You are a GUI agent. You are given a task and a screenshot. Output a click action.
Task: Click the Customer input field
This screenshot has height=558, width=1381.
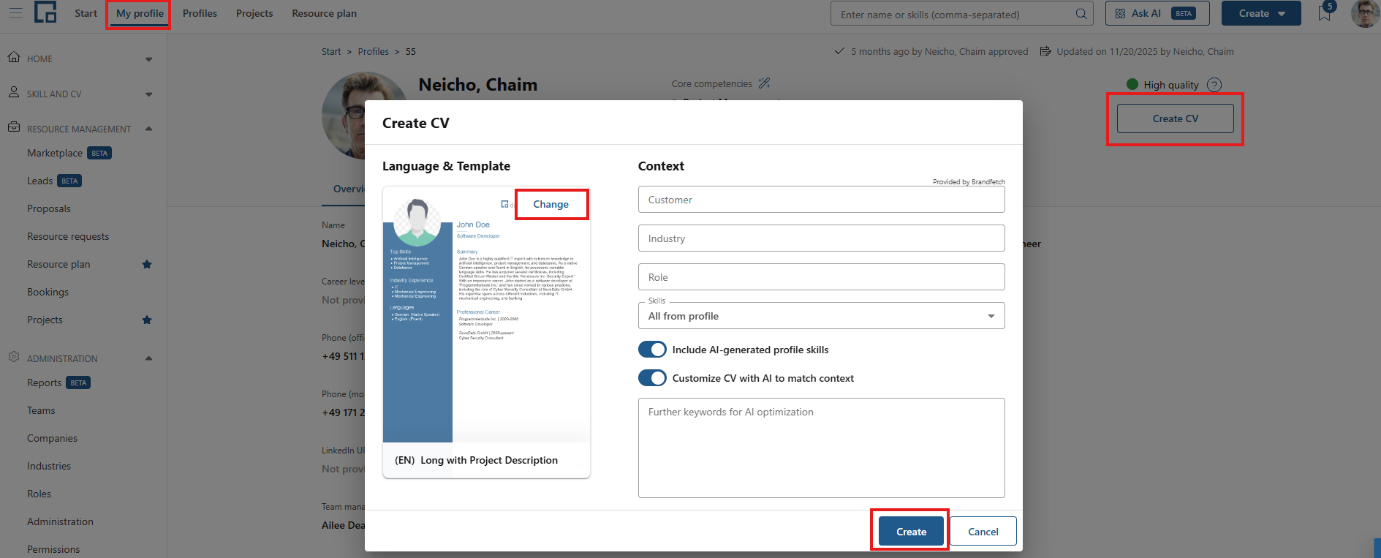821,199
